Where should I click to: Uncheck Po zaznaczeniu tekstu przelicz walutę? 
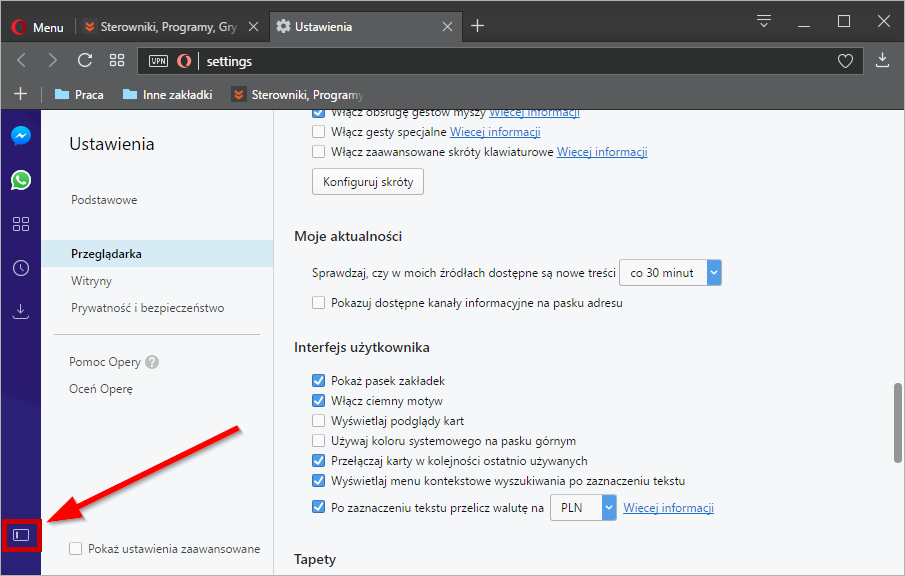[x=319, y=507]
